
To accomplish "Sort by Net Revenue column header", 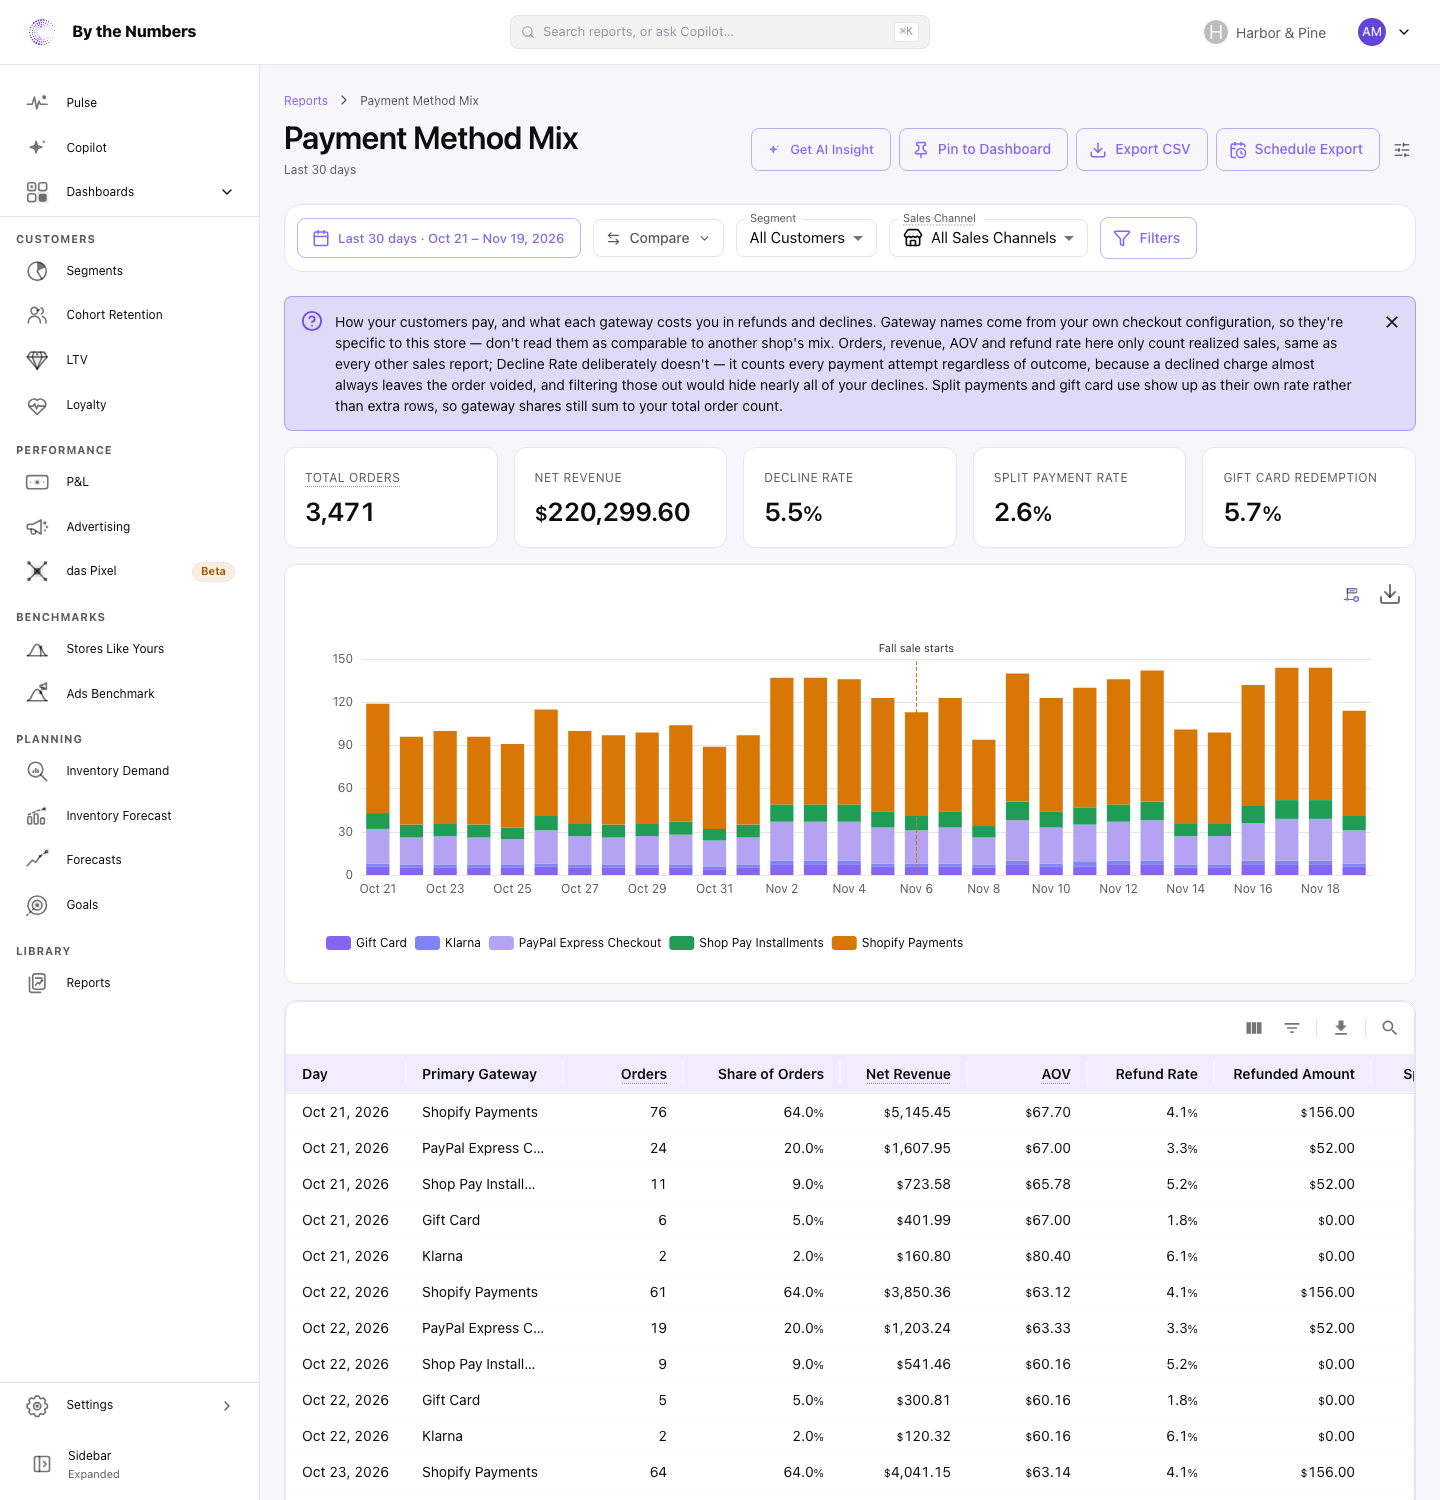I will [908, 1074].
